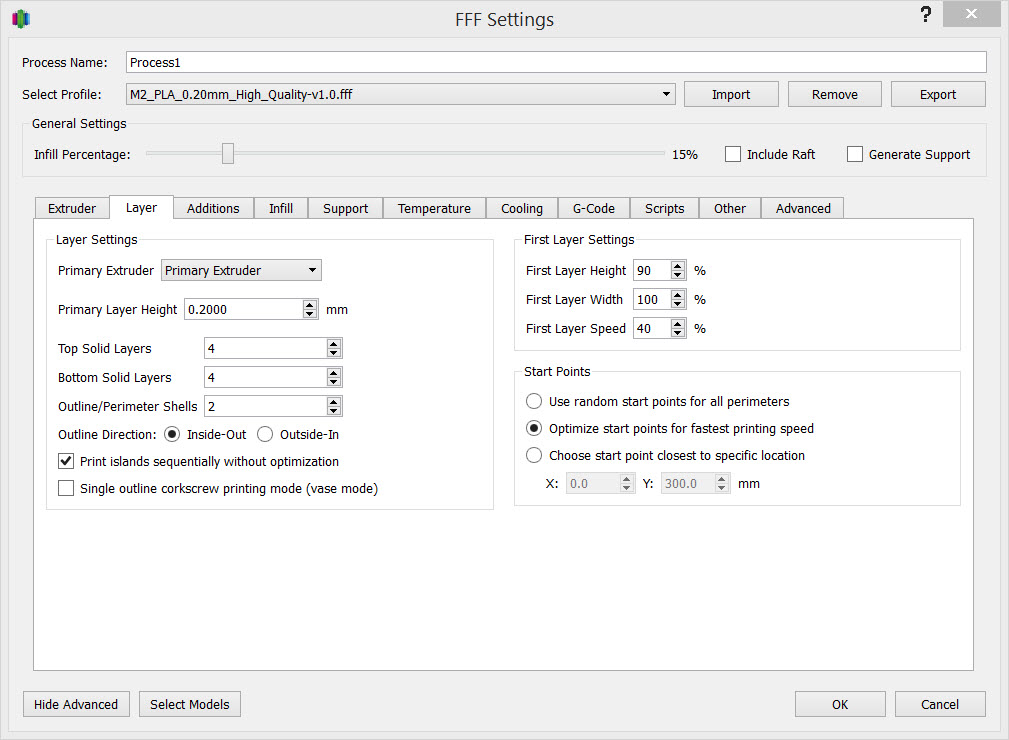Image resolution: width=1009 pixels, height=740 pixels.
Task: Click the help question mark icon
Action: pyautogui.click(x=925, y=15)
